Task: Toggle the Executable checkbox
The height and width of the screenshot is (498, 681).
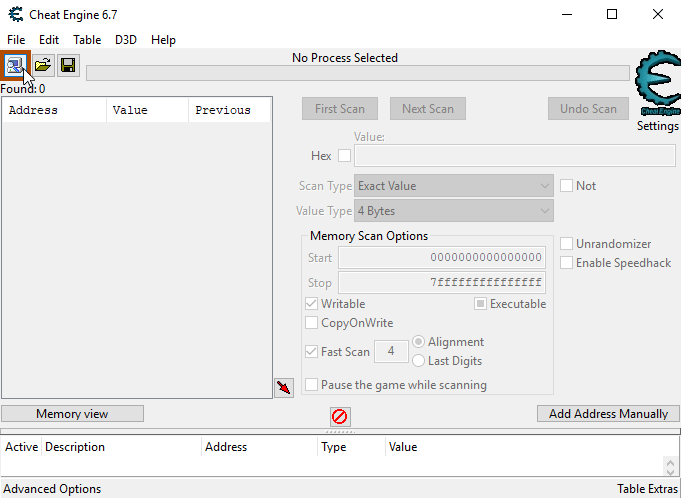Action: [x=480, y=303]
